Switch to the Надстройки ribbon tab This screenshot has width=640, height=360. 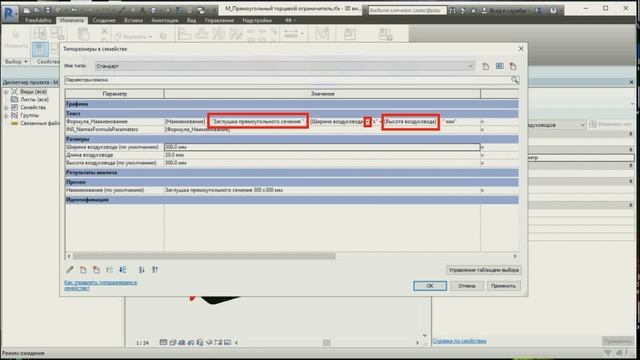click(x=257, y=20)
